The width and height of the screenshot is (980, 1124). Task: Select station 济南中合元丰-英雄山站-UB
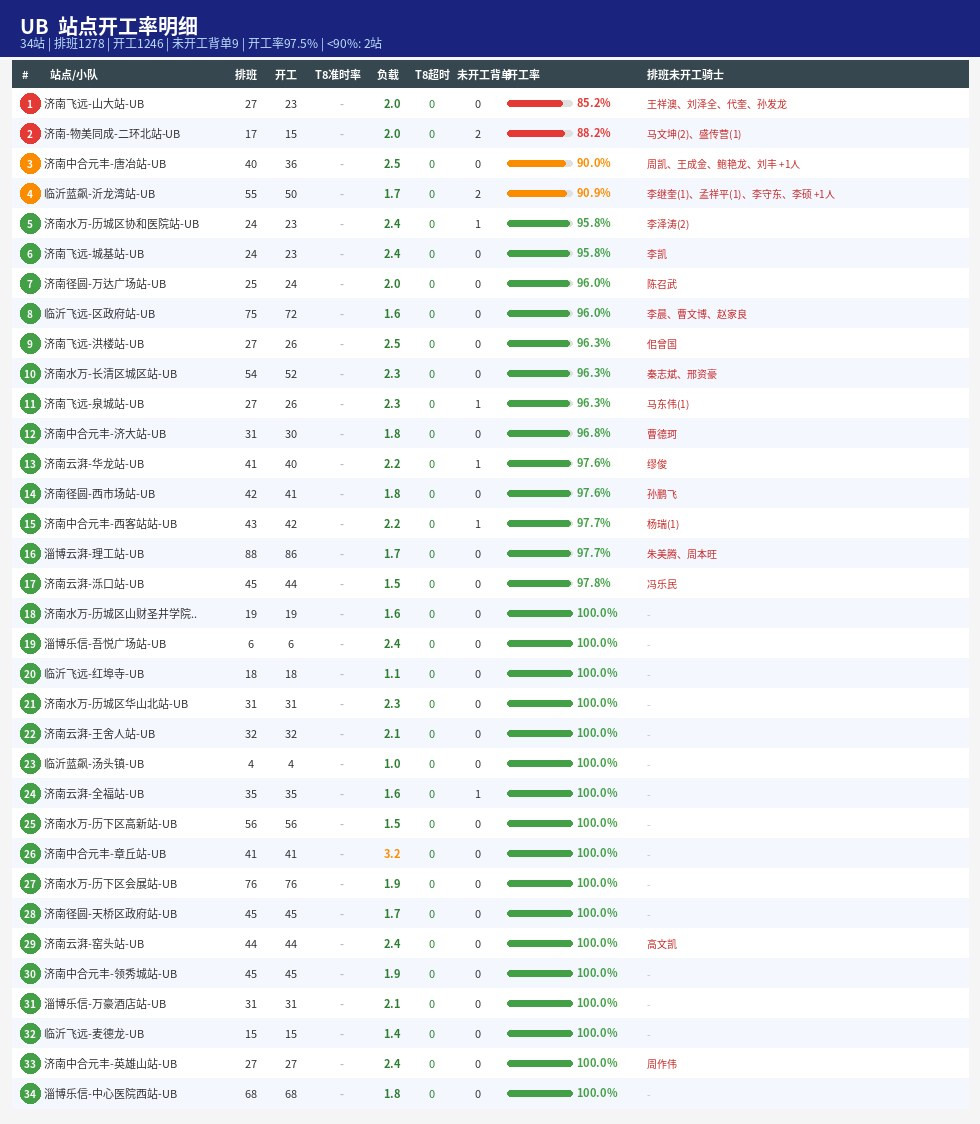click(x=110, y=1065)
